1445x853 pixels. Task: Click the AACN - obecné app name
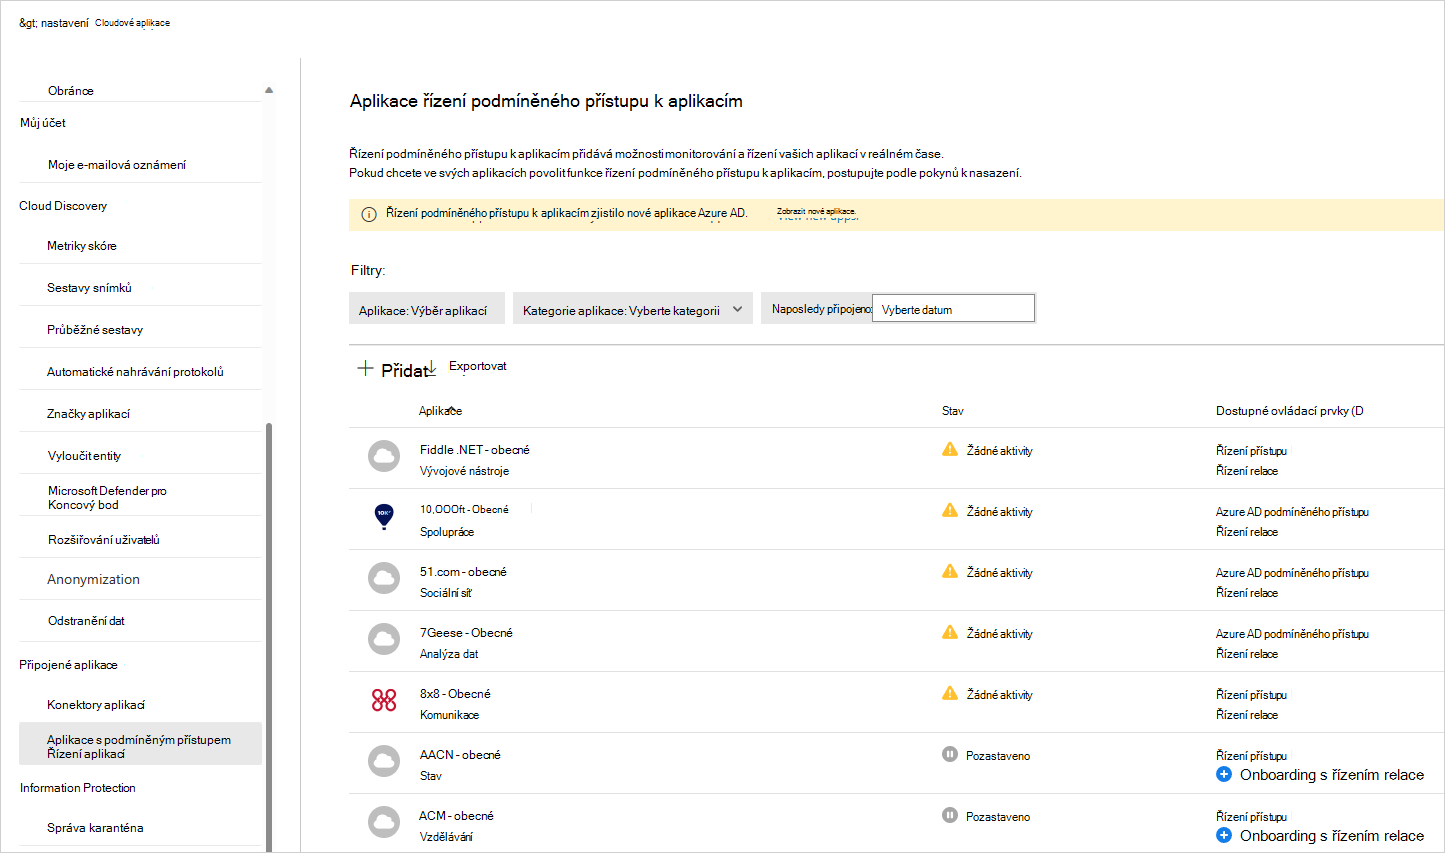pos(460,755)
